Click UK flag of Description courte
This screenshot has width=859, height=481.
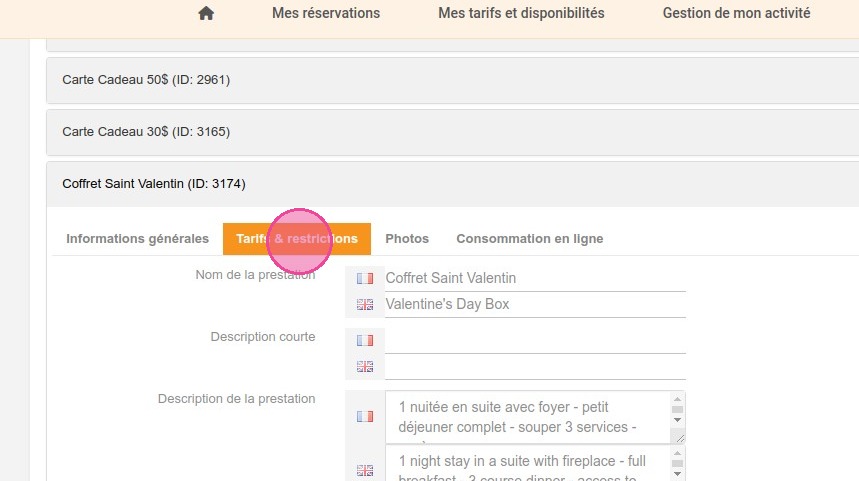[x=365, y=367]
